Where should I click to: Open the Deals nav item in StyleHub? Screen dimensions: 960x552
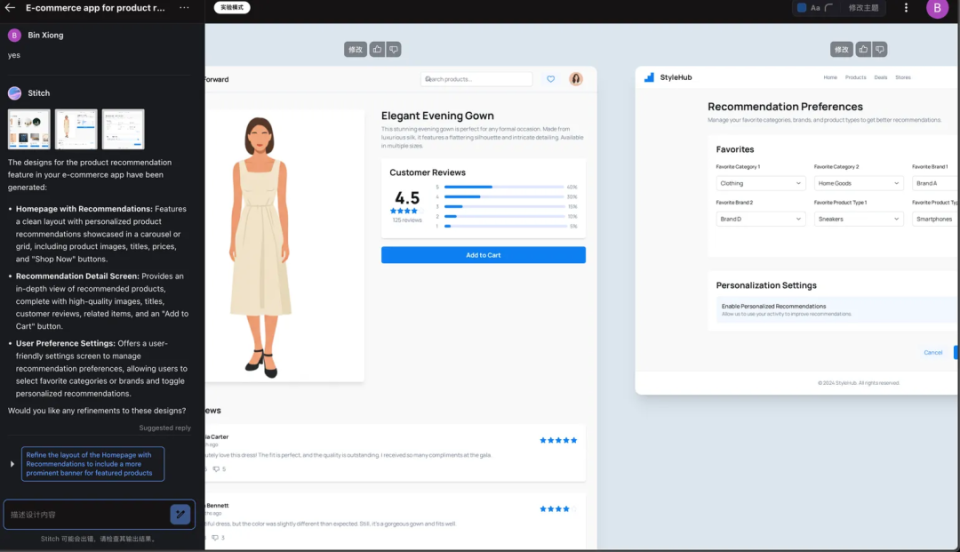coord(880,78)
